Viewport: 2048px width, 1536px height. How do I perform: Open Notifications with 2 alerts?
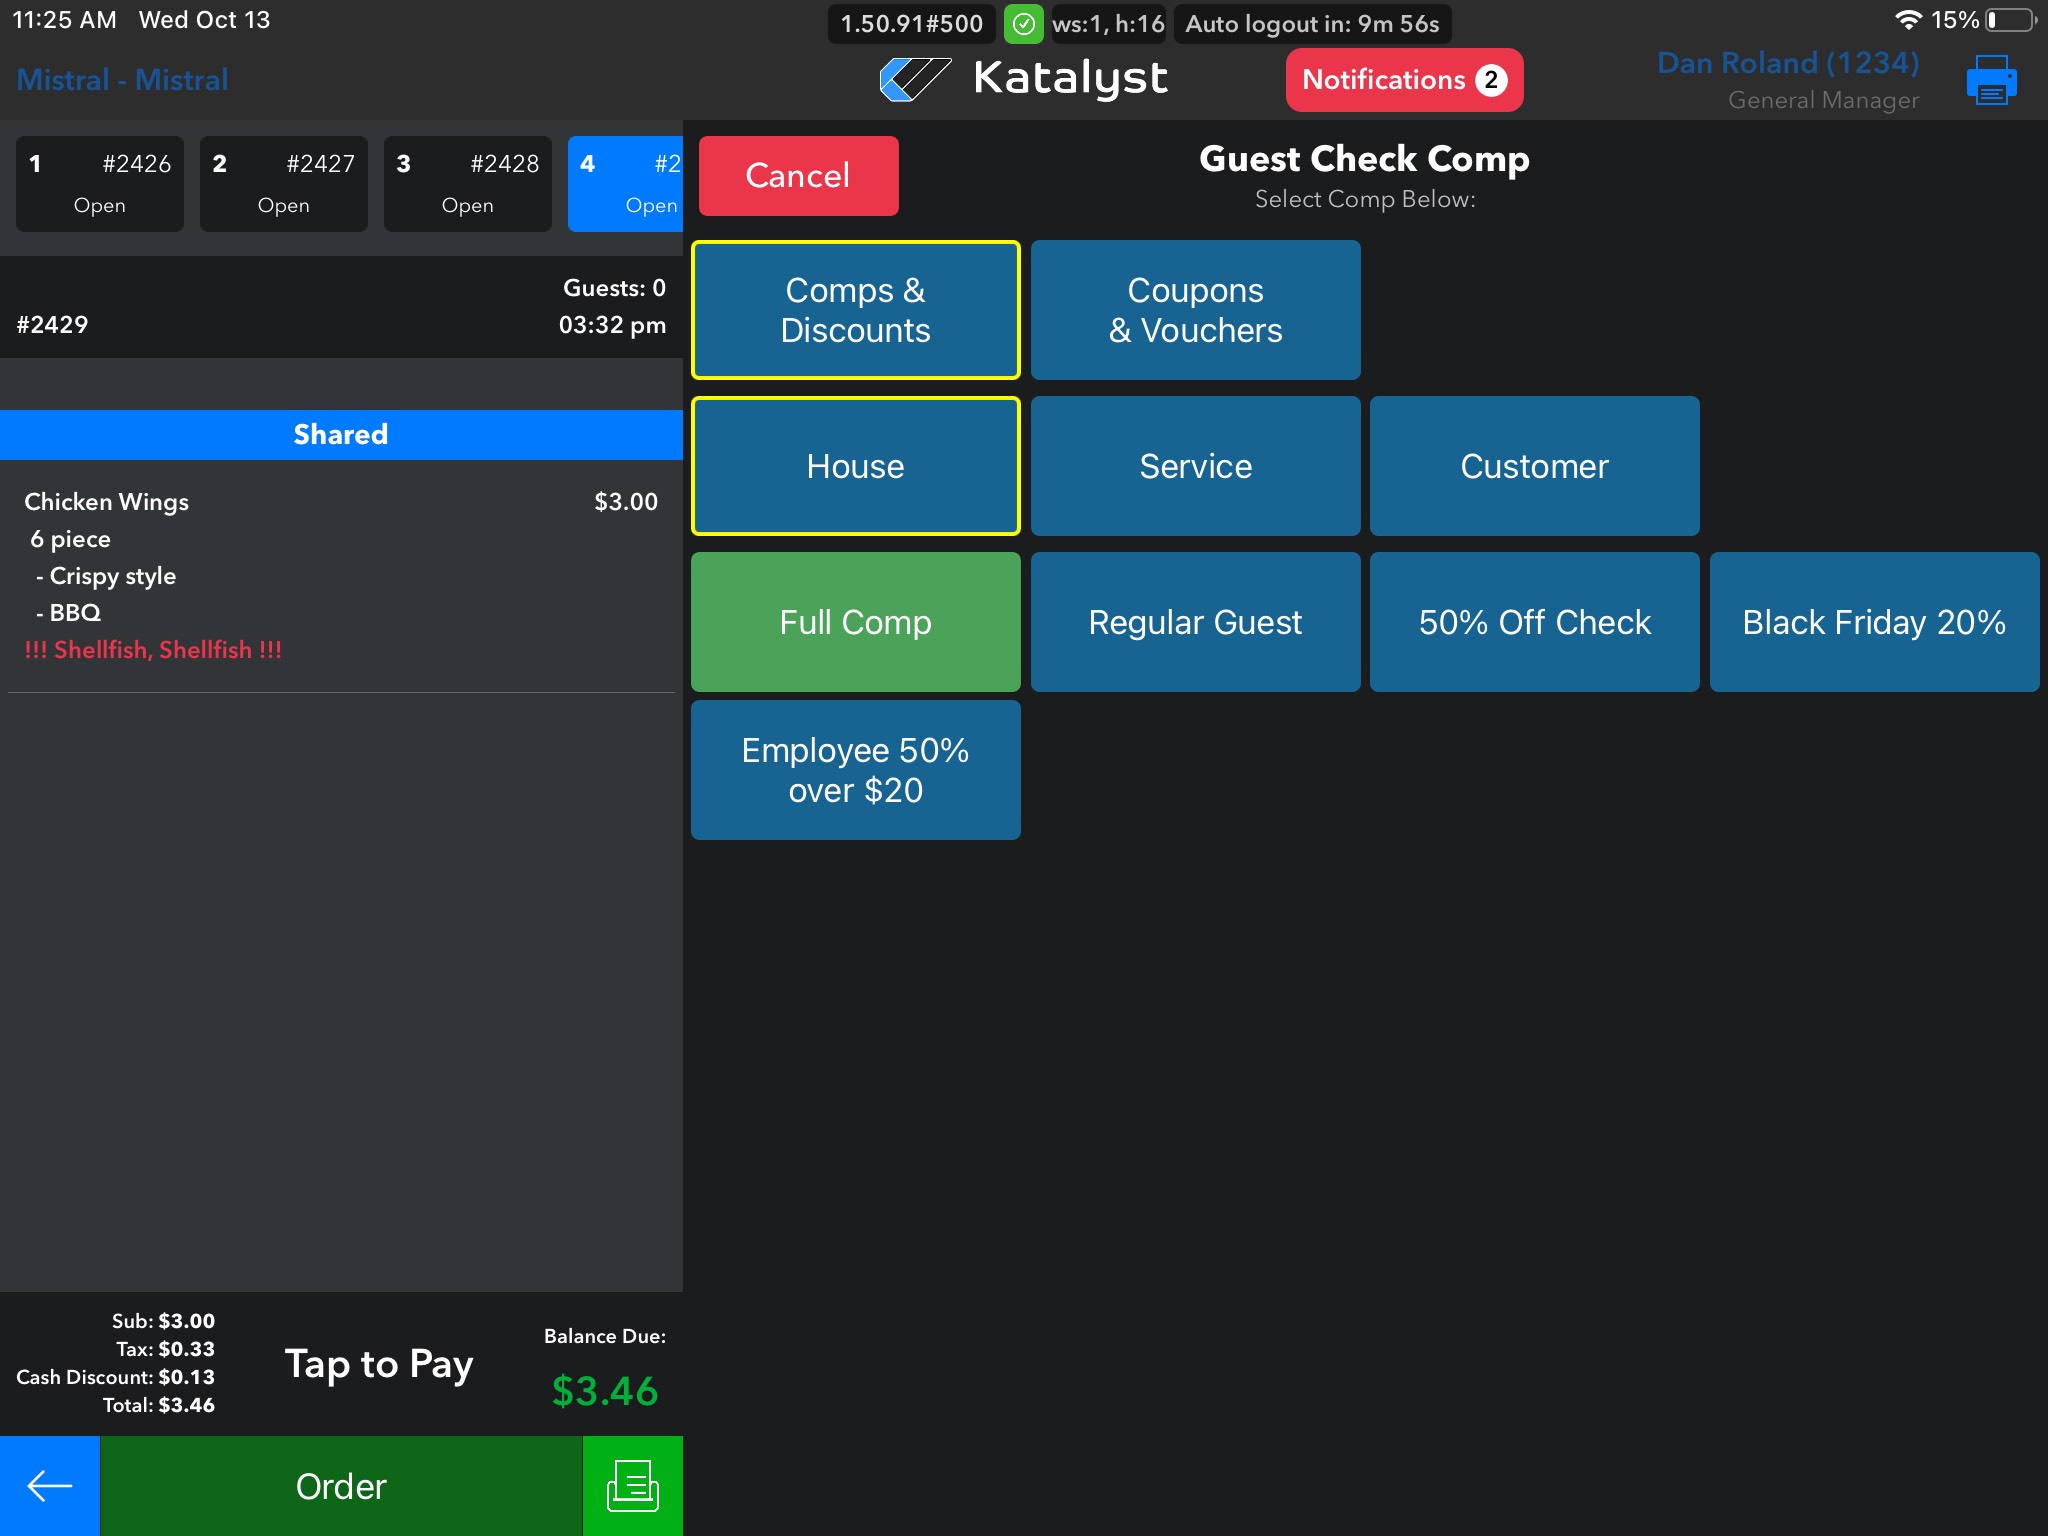[1403, 80]
